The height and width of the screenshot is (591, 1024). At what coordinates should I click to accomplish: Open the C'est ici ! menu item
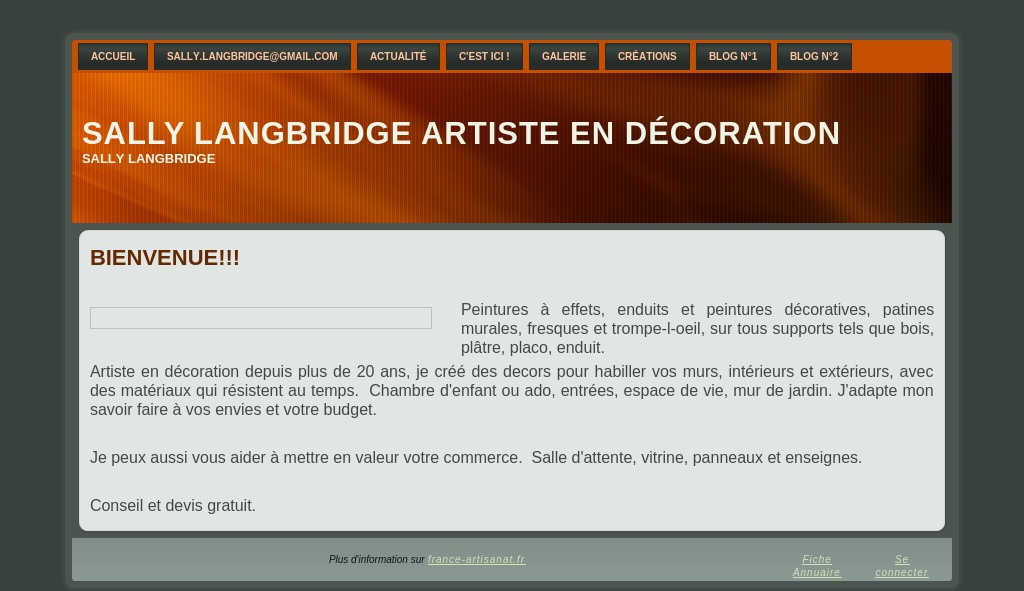[x=484, y=56]
